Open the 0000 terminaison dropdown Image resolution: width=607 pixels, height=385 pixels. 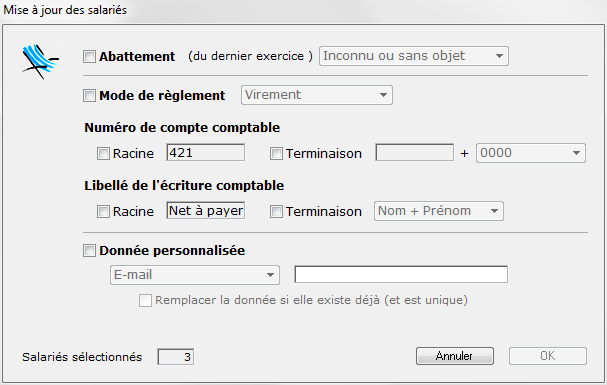pos(531,153)
